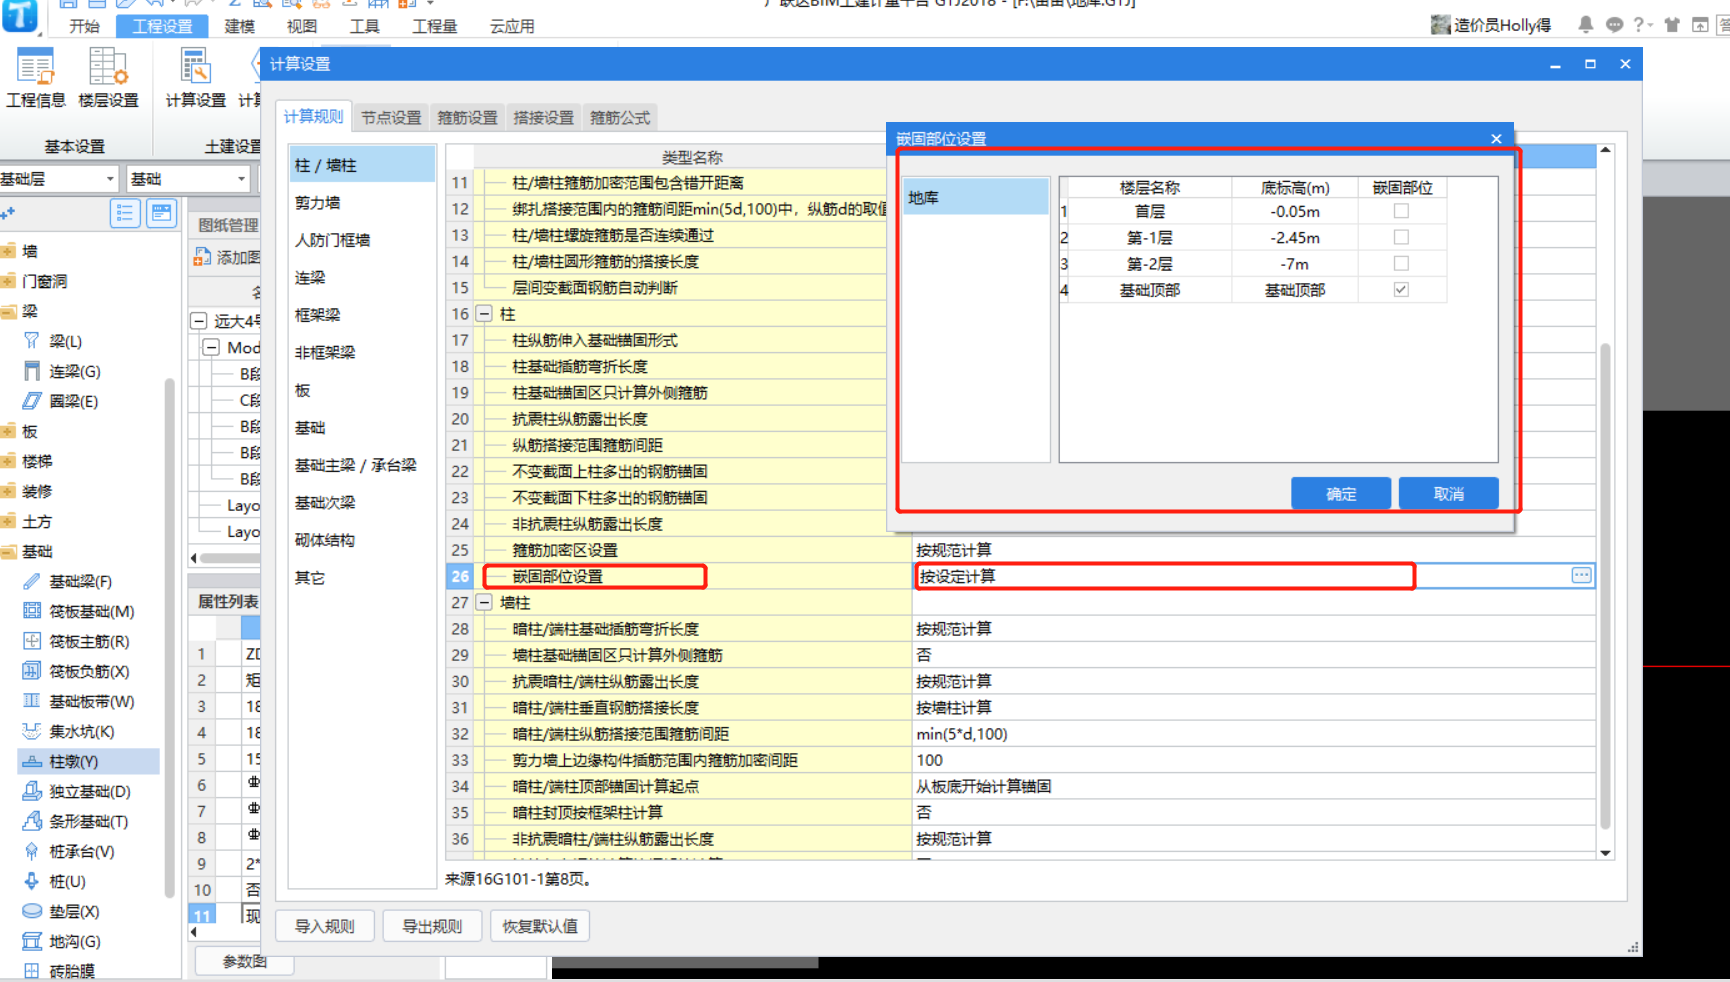Click the drawing list horizontal scrollbar

coord(228,558)
